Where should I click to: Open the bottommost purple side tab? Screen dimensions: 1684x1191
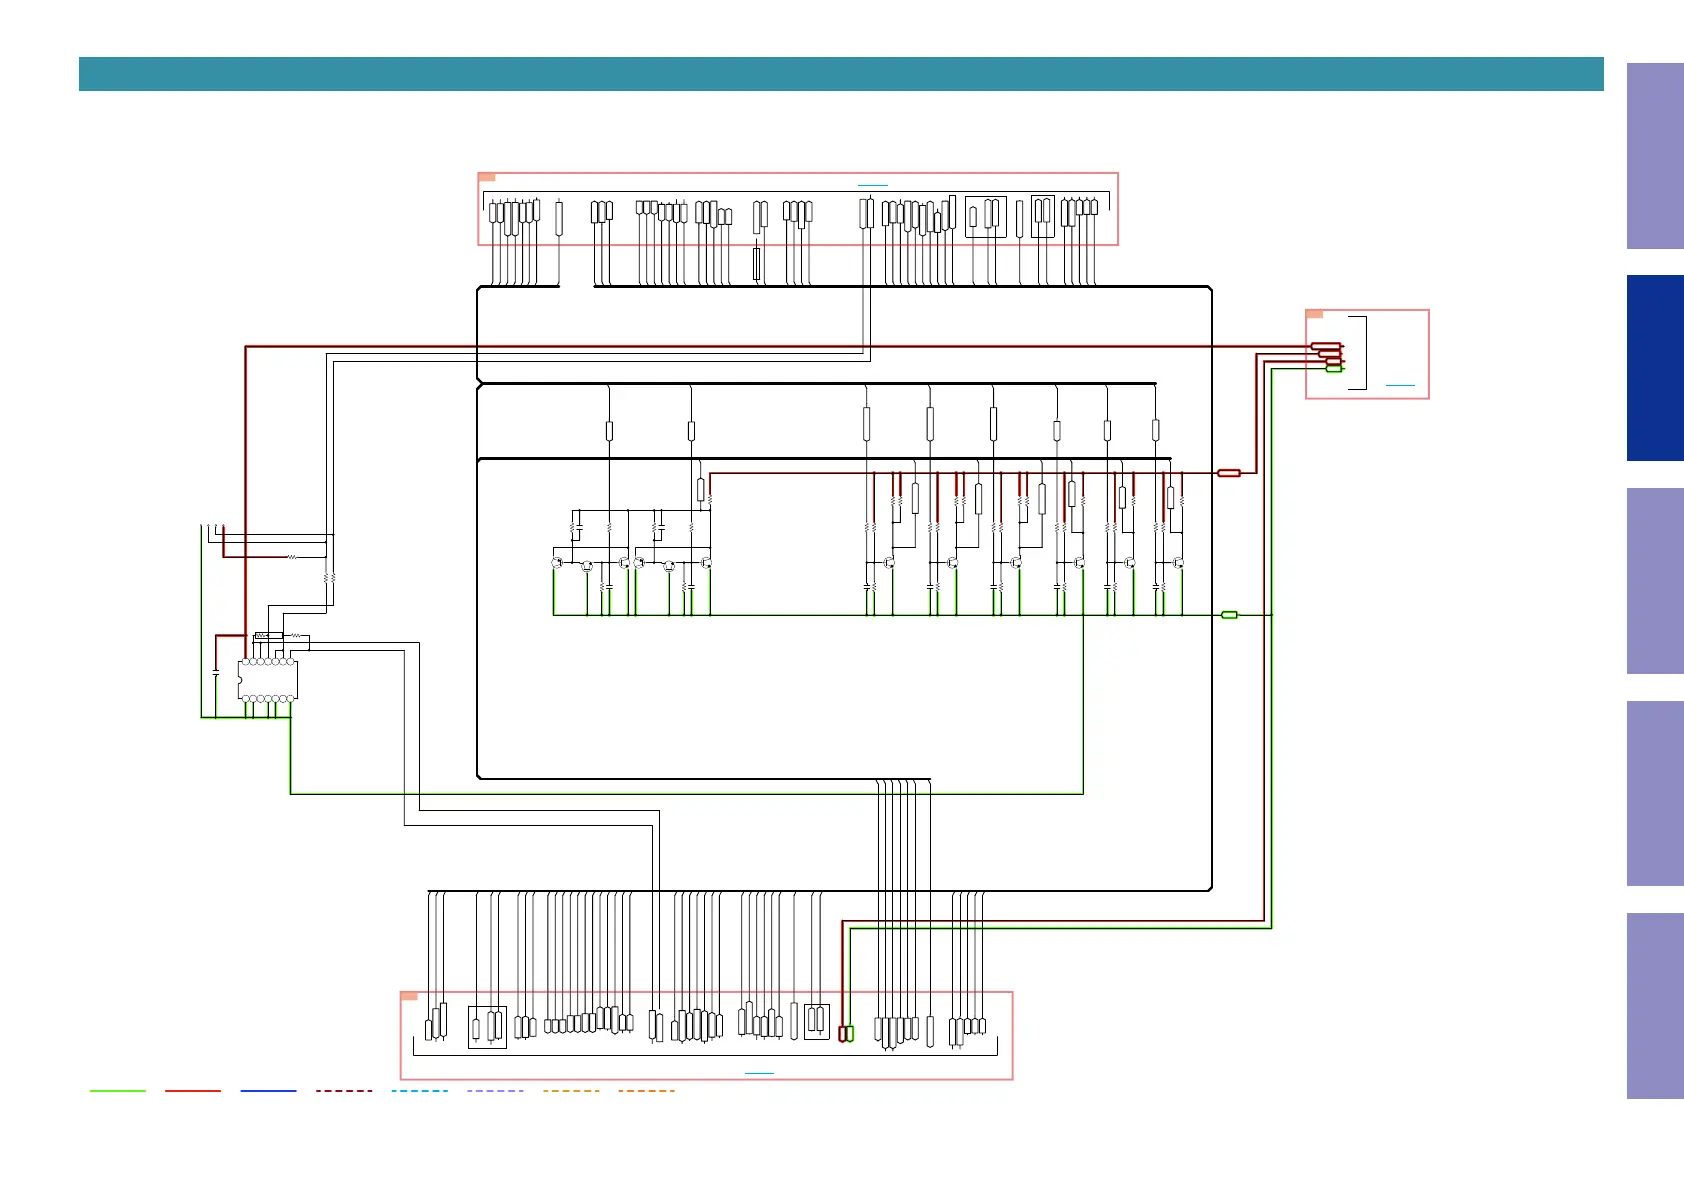1654,1005
